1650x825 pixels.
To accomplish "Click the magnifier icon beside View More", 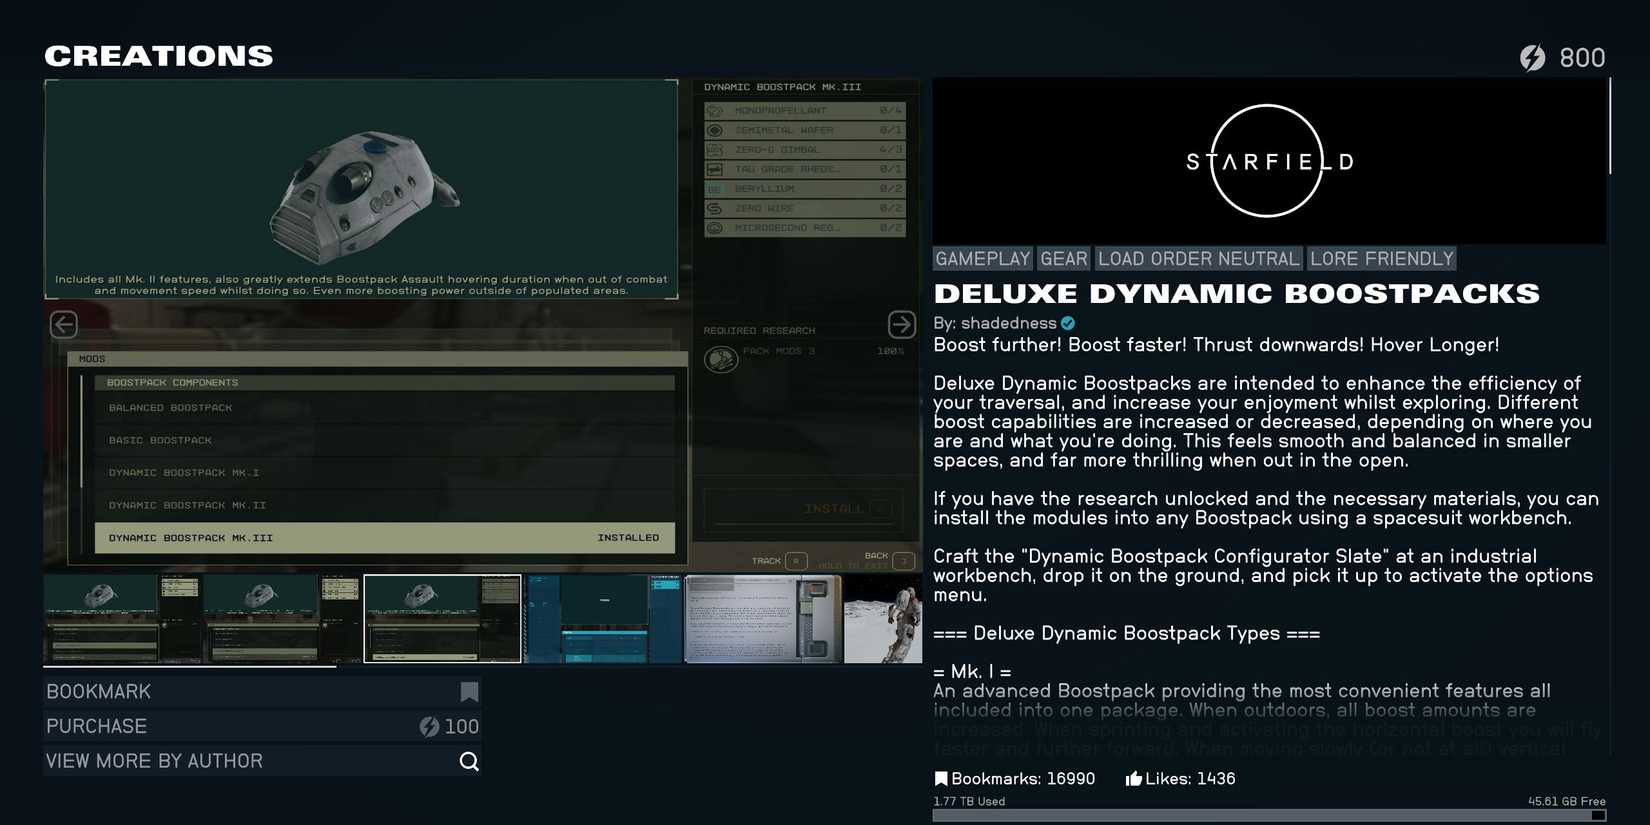I will [469, 762].
